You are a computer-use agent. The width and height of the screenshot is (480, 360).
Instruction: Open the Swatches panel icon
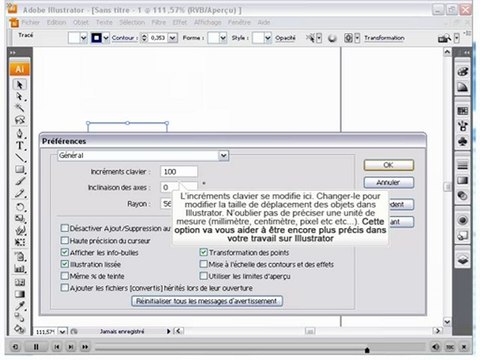[x=463, y=111]
